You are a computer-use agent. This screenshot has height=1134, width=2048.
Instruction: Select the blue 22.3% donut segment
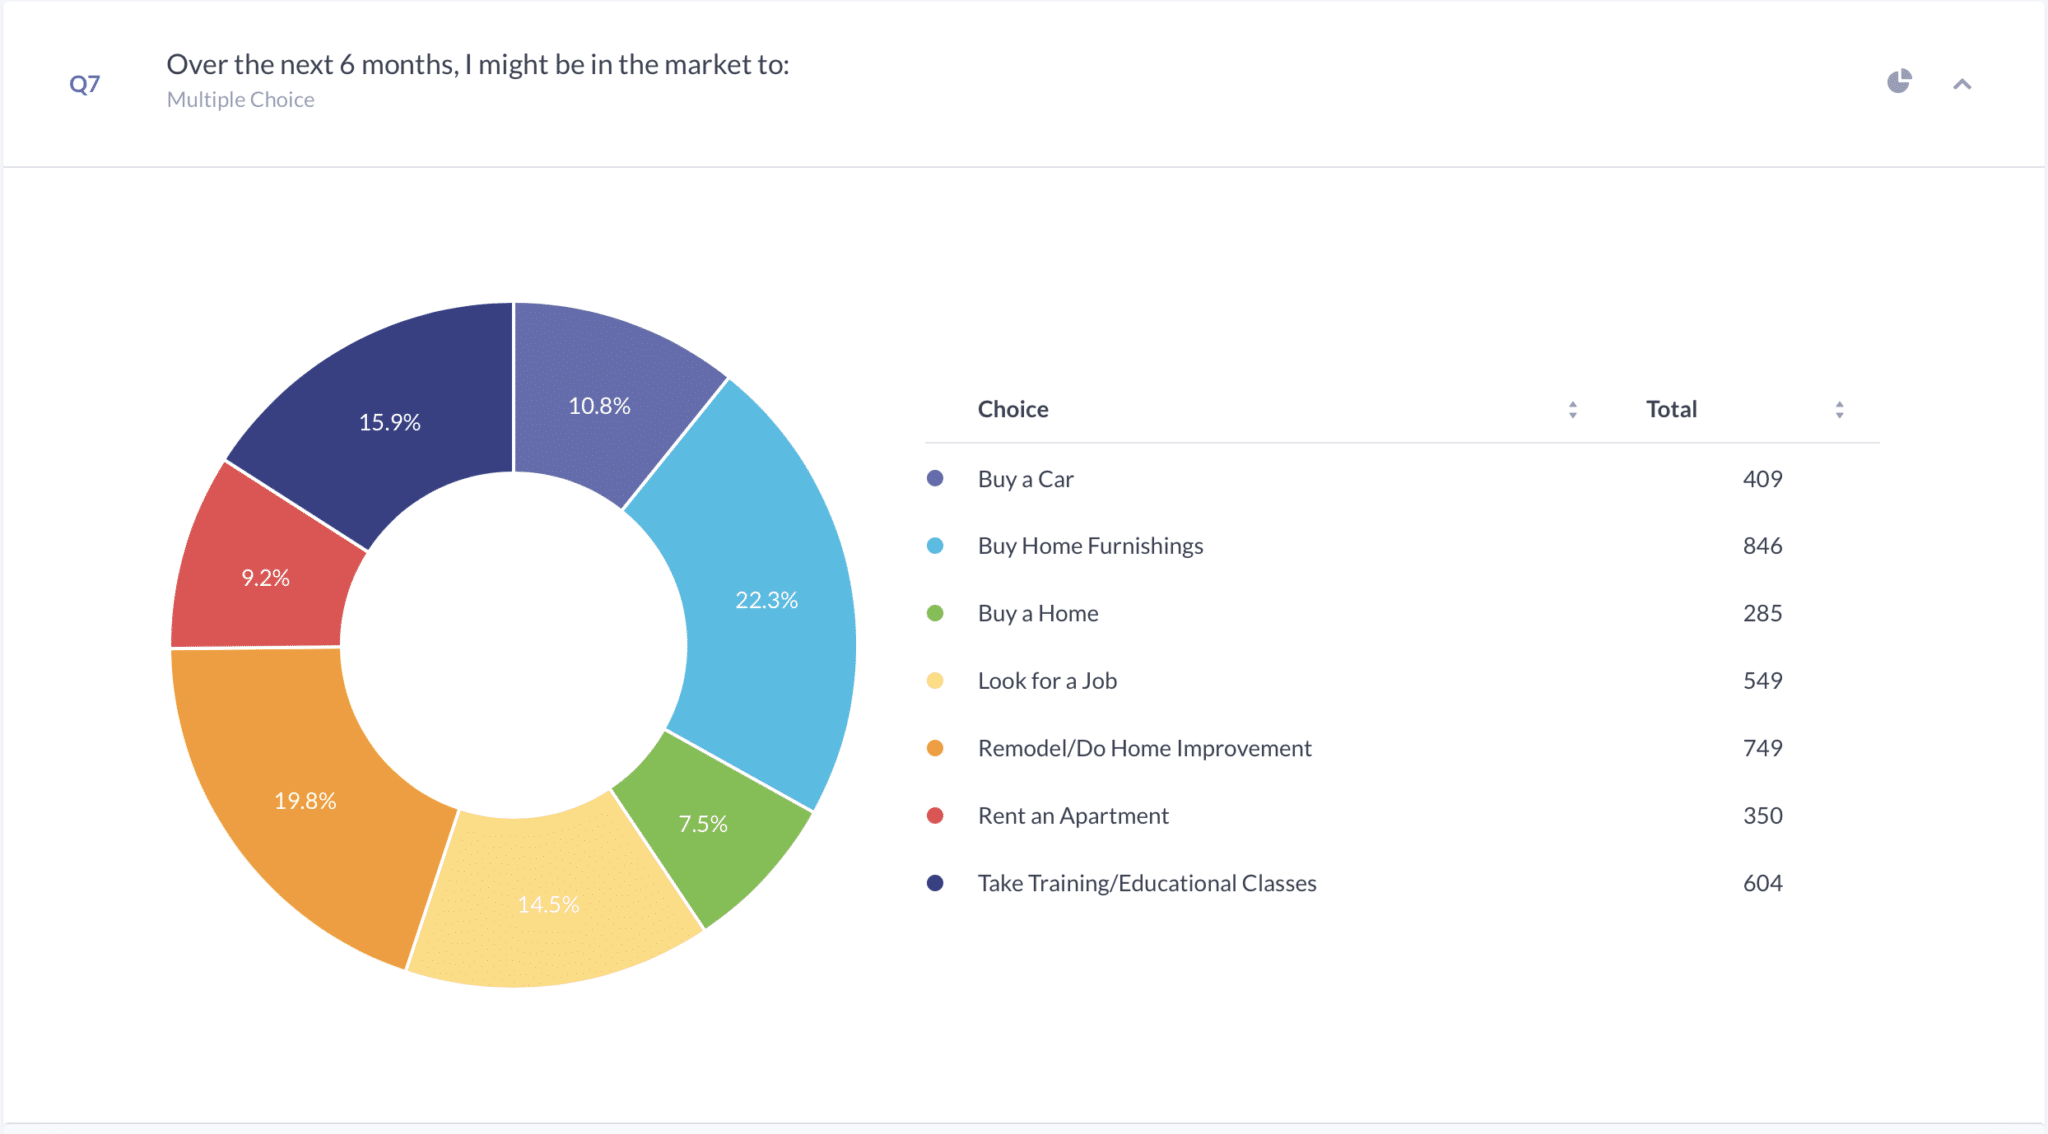767,600
